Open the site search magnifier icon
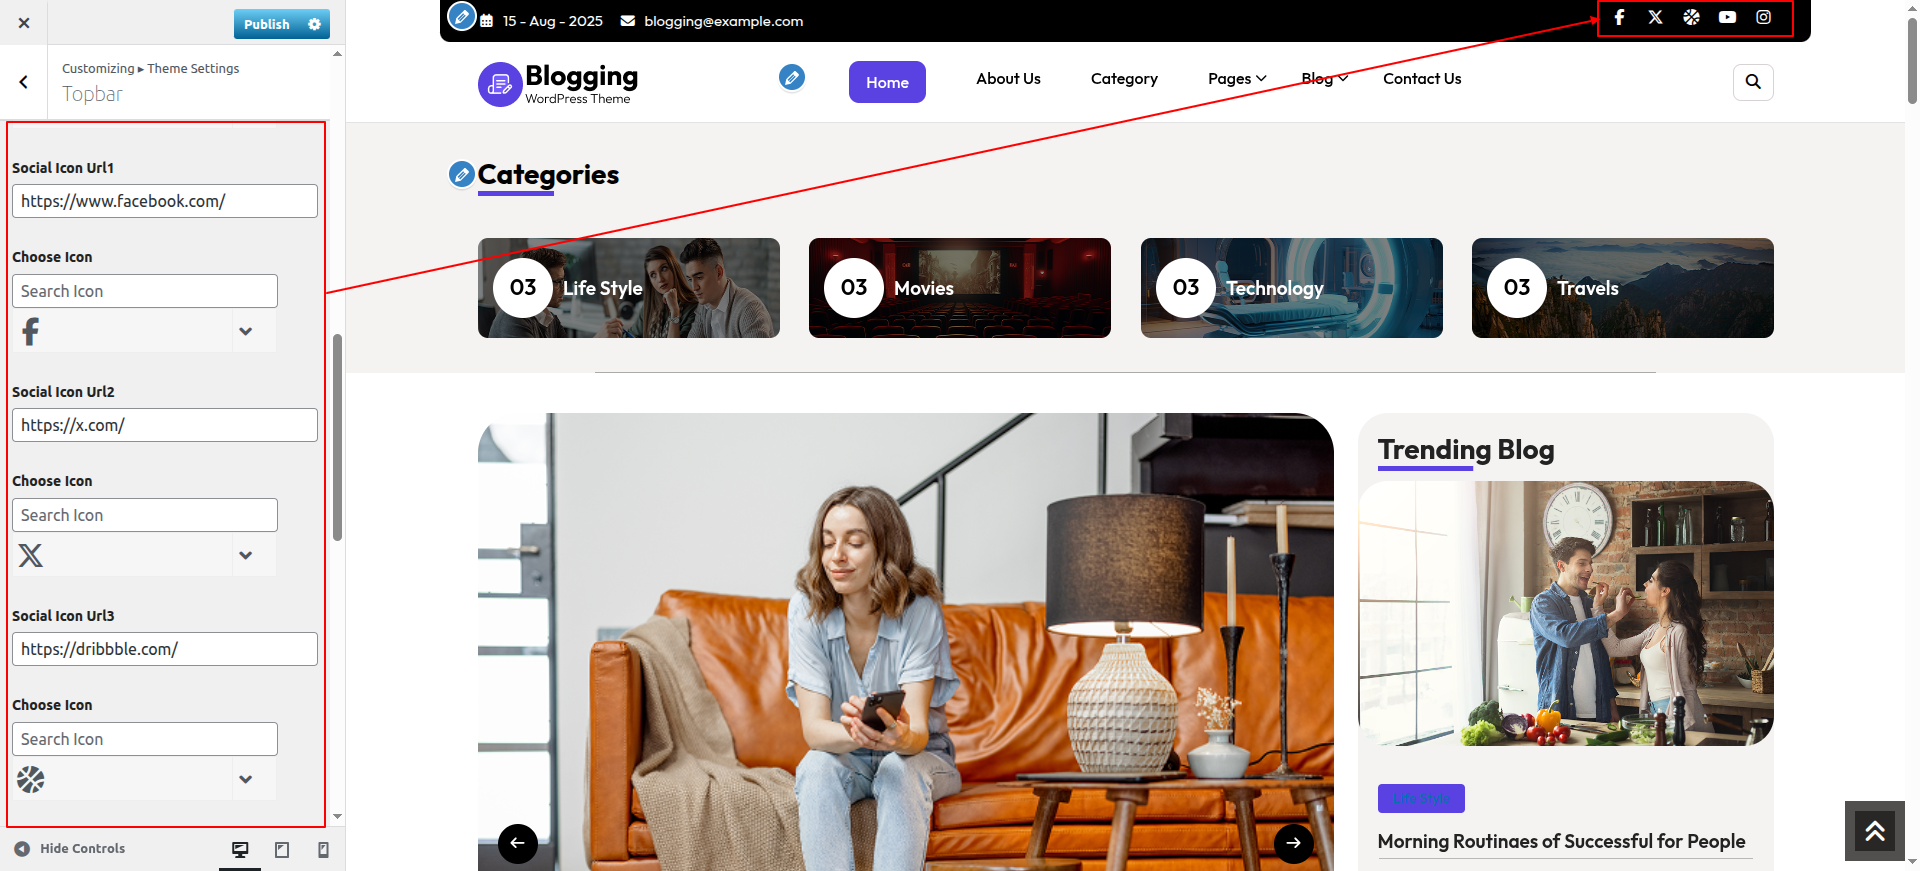The image size is (1920, 871). 1753,82
